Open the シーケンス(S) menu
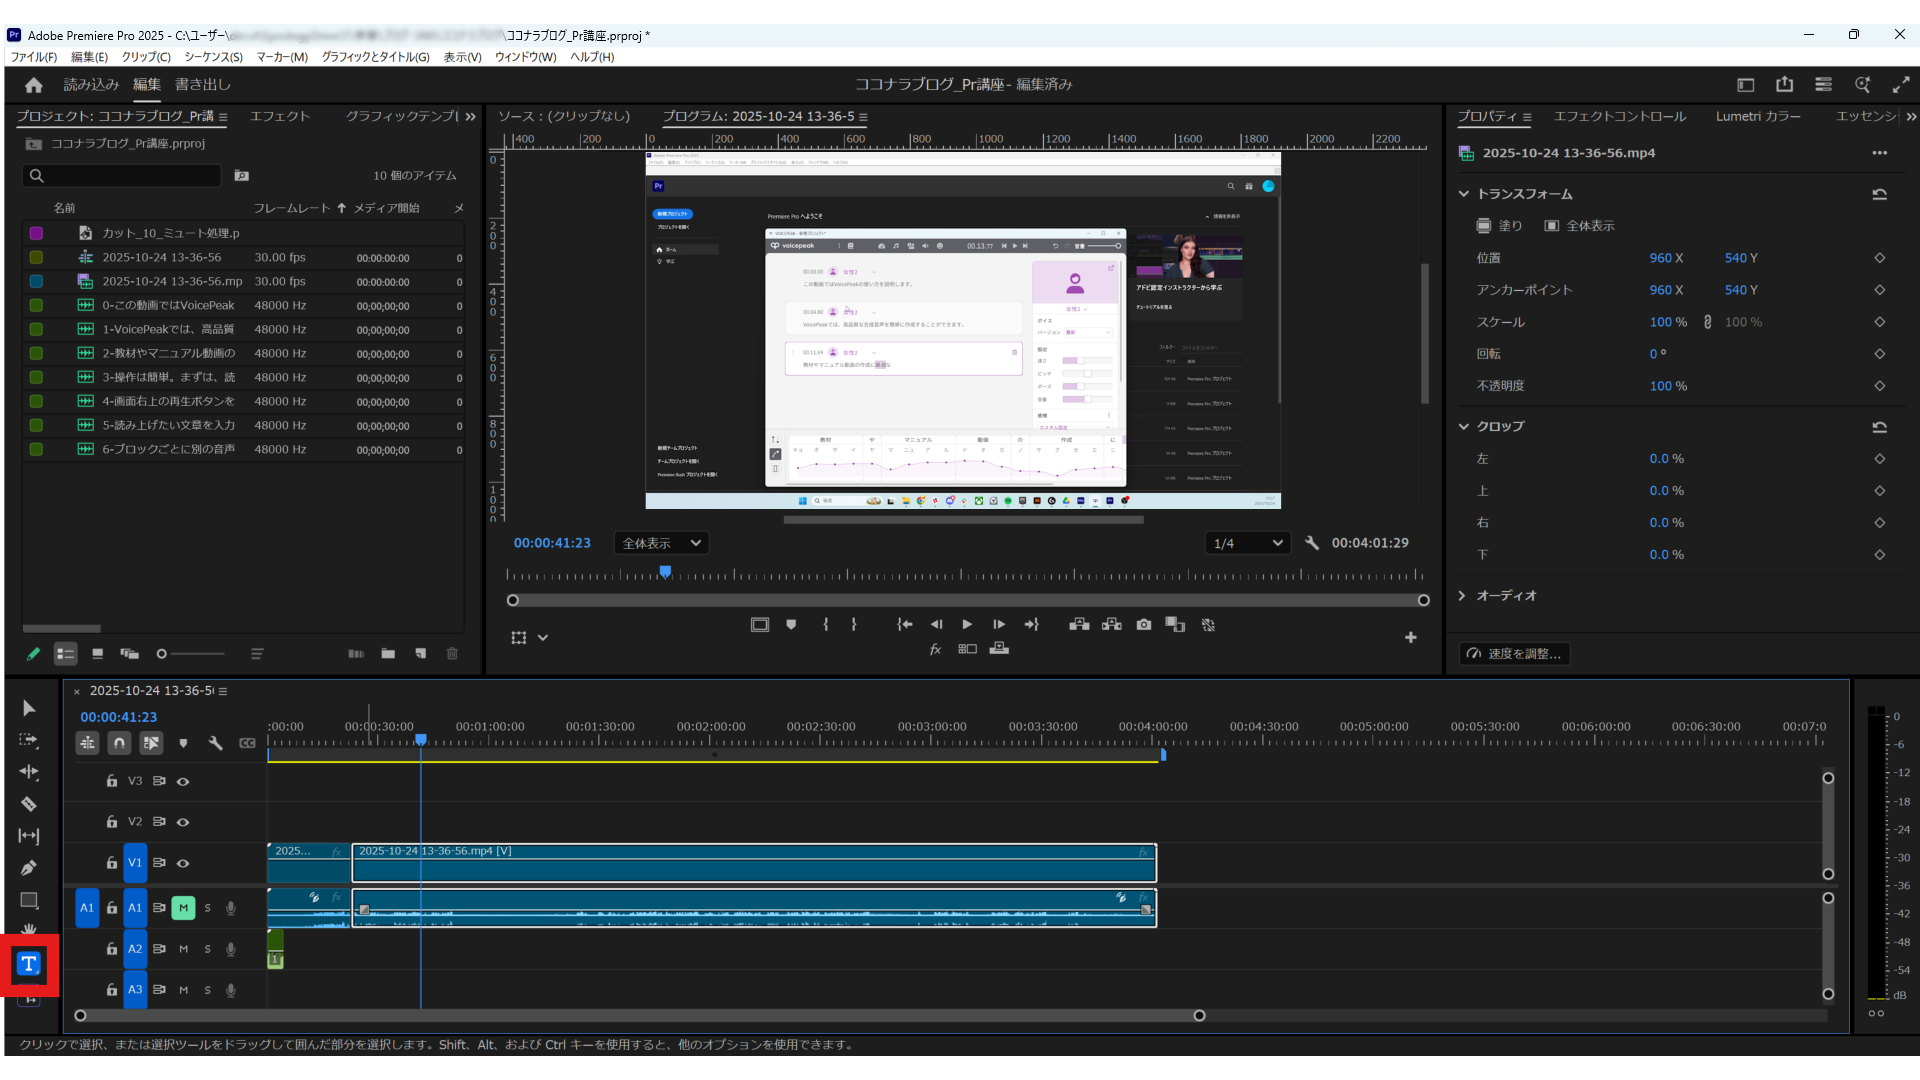1920x1080 pixels. coord(213,57)
